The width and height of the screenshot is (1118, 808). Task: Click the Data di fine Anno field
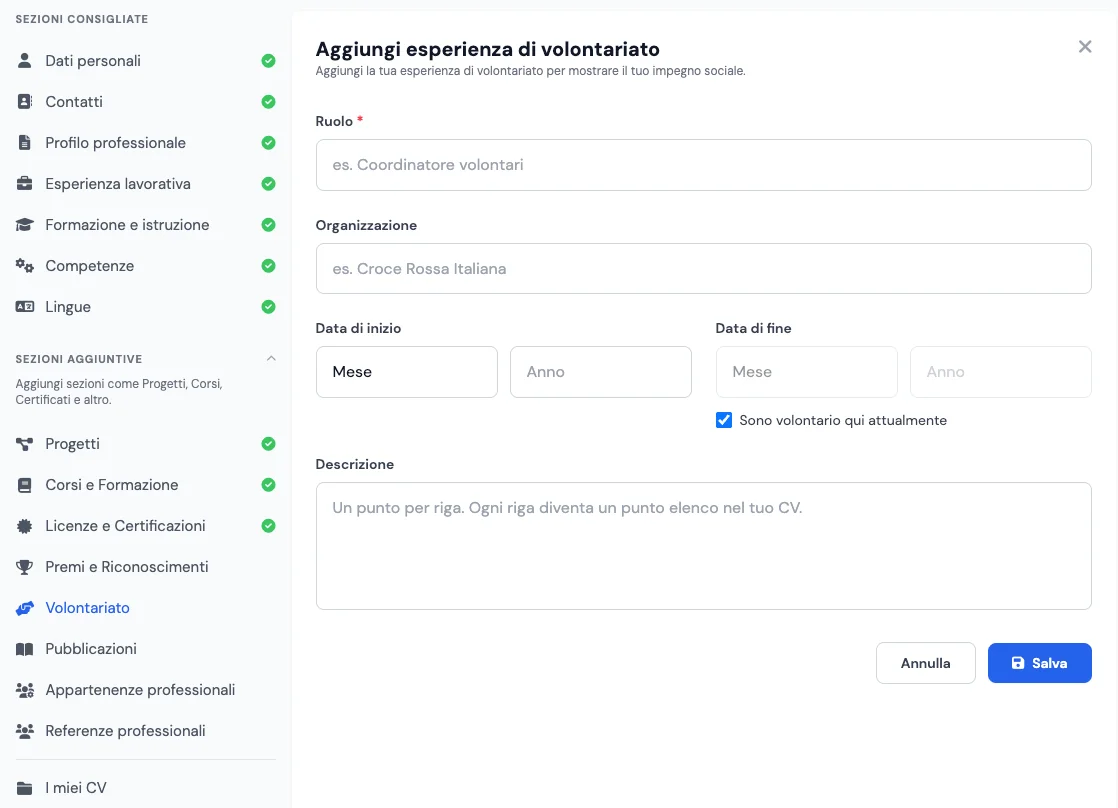[x=1001, y=372]
